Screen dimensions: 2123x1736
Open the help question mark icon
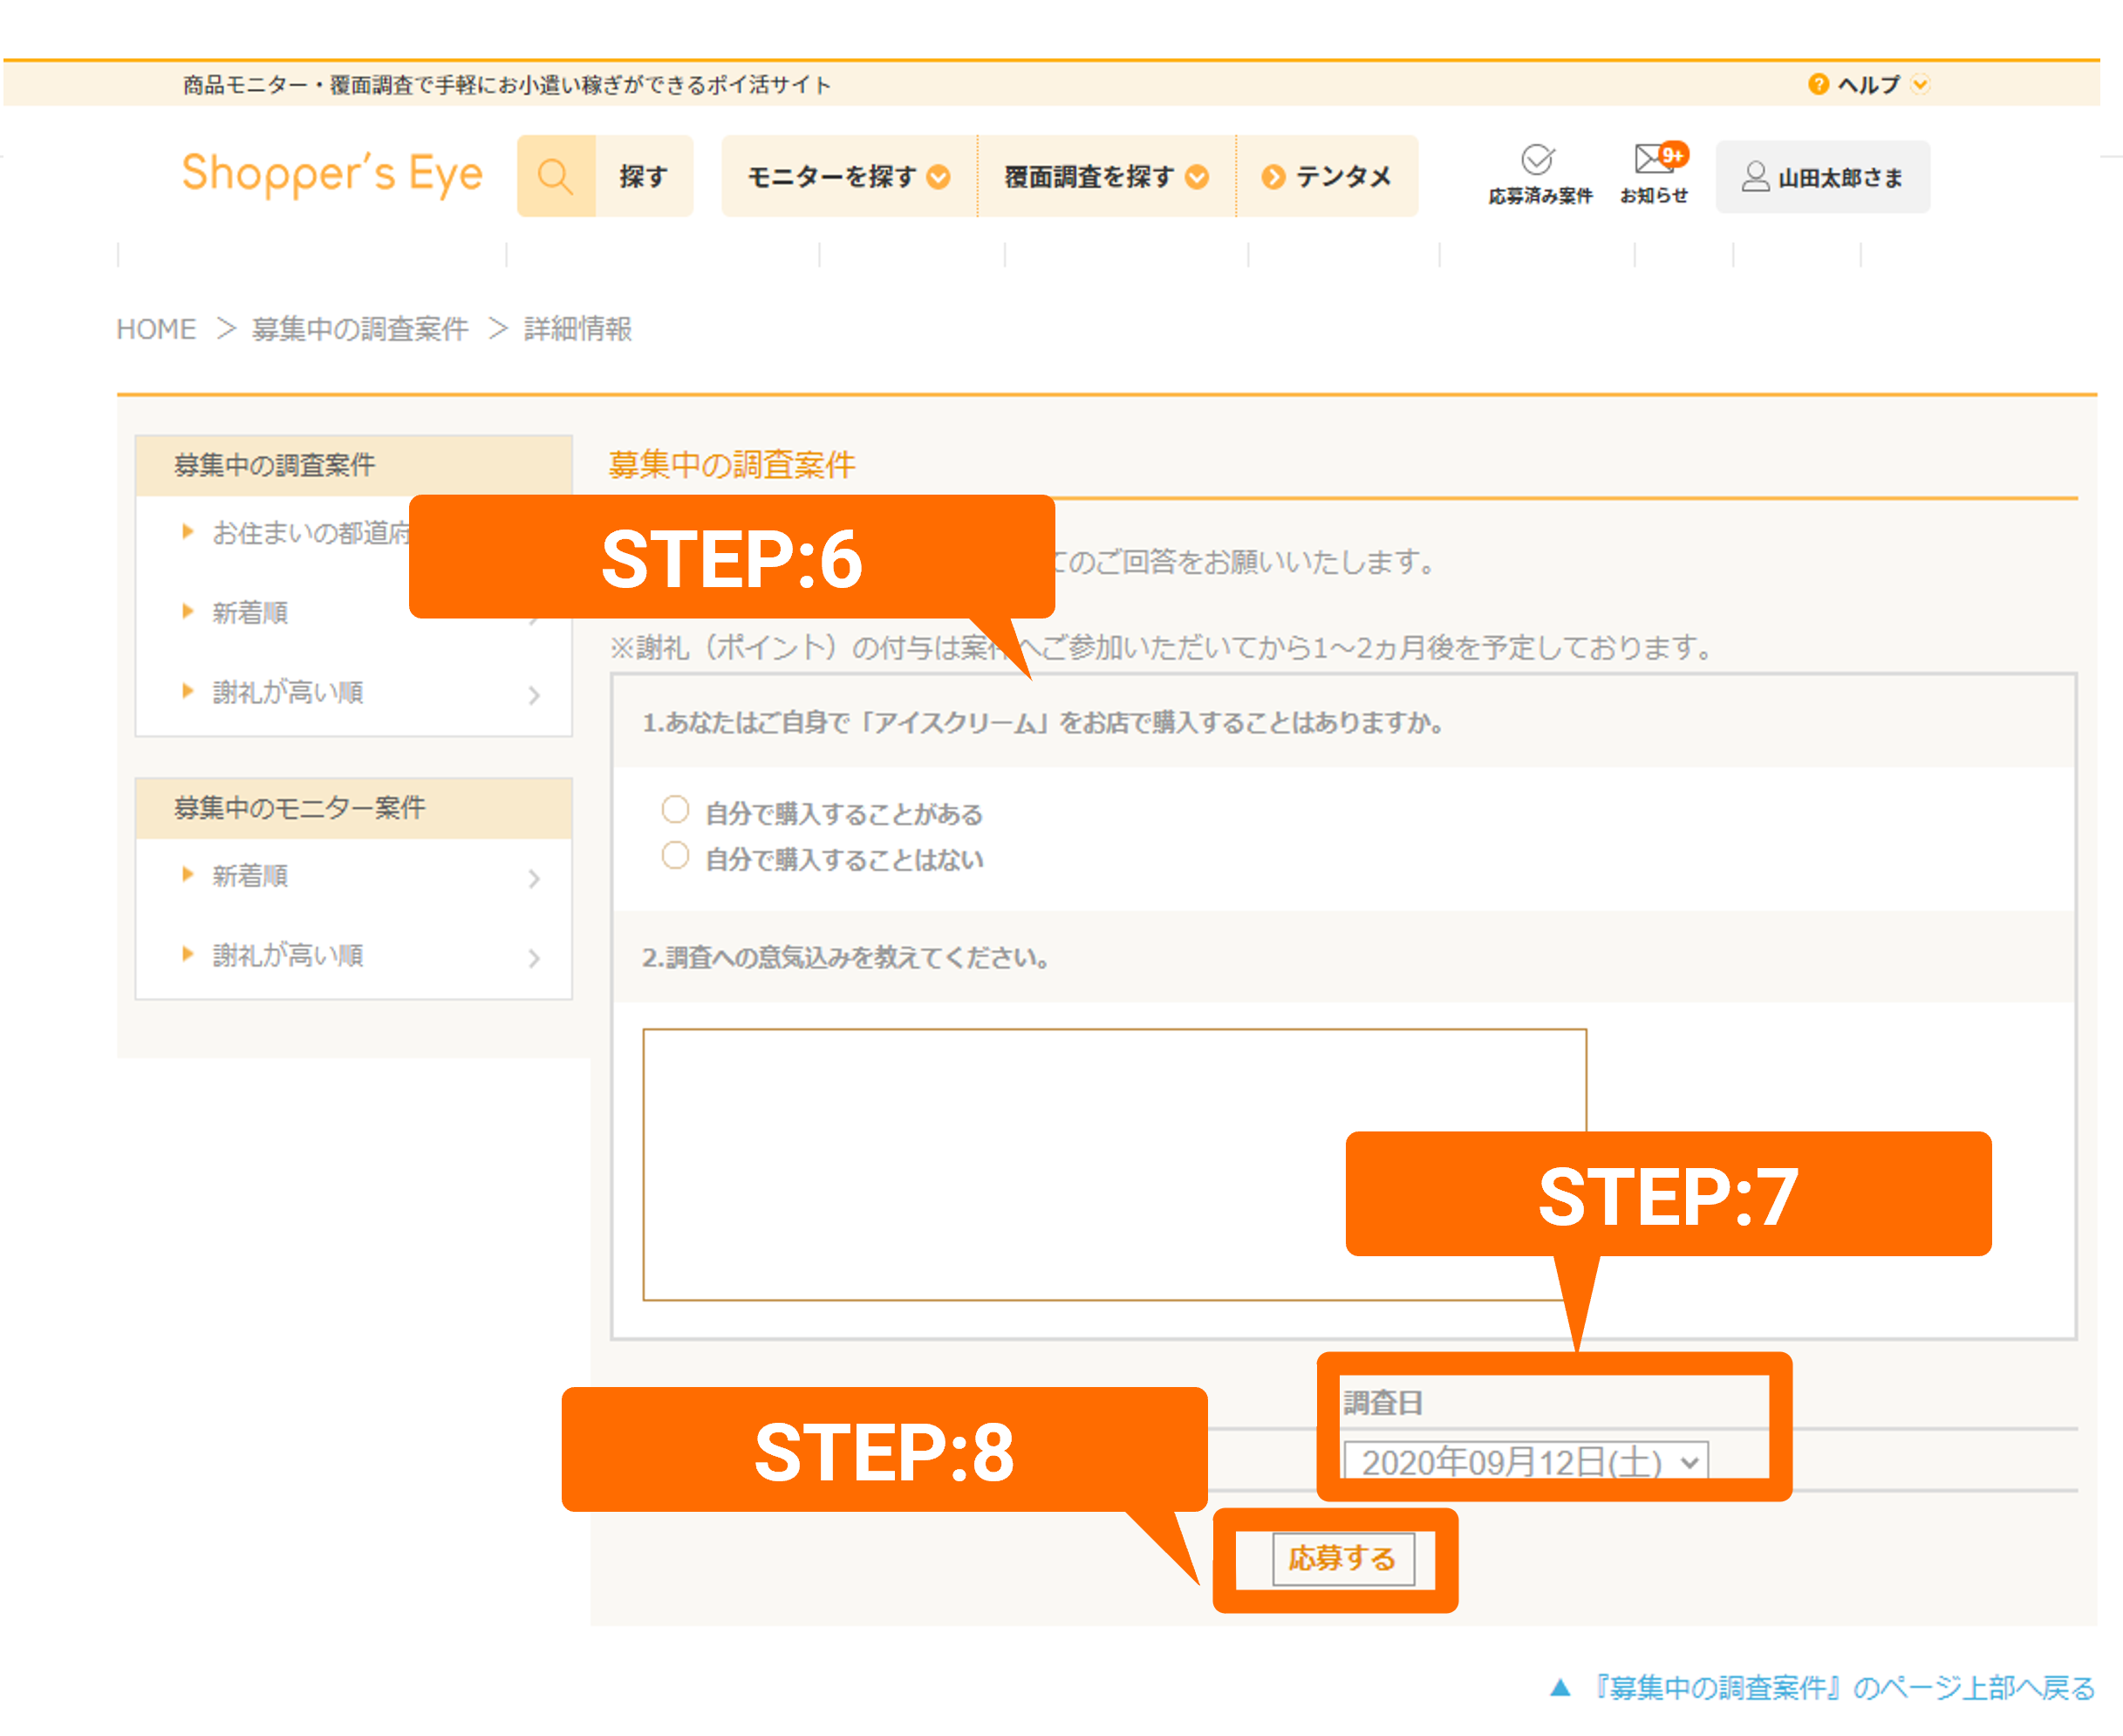click(1818, 84)
